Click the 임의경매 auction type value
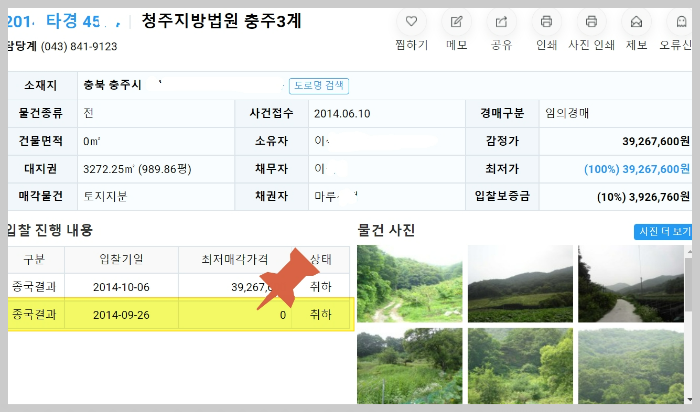The height and width of the screenshot is (412, 700). [x=567, y=113]
